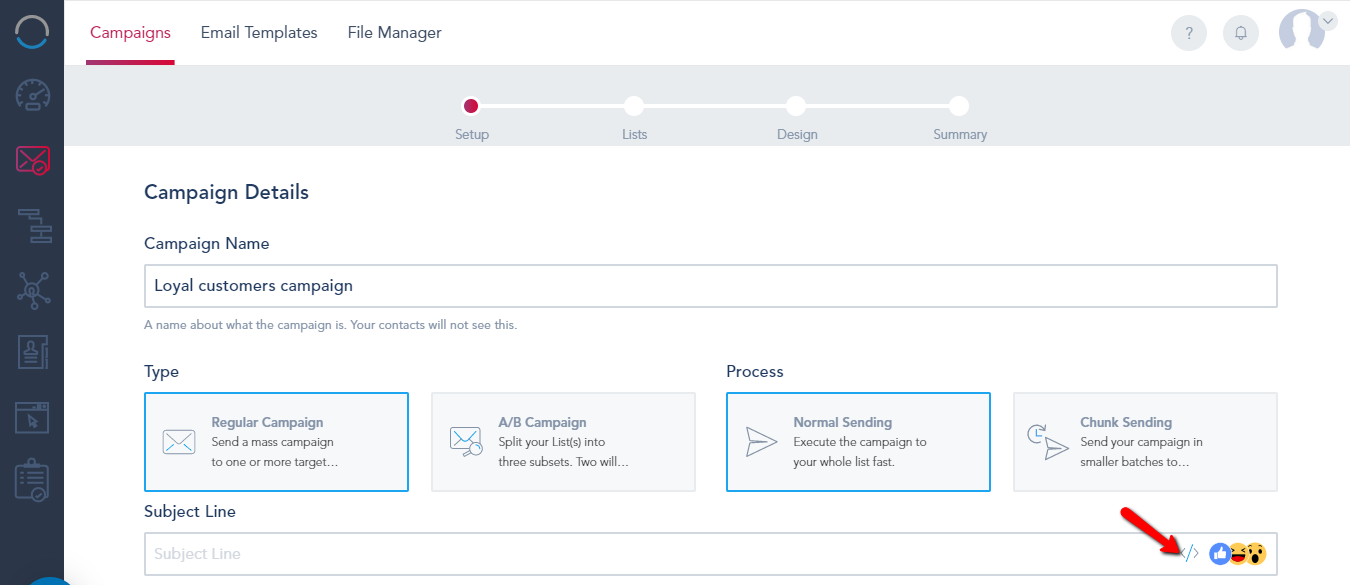This screenshot has width=1350, height=585.
Task: Click the Moosend logo icon
Action: (x=32, y=32)
